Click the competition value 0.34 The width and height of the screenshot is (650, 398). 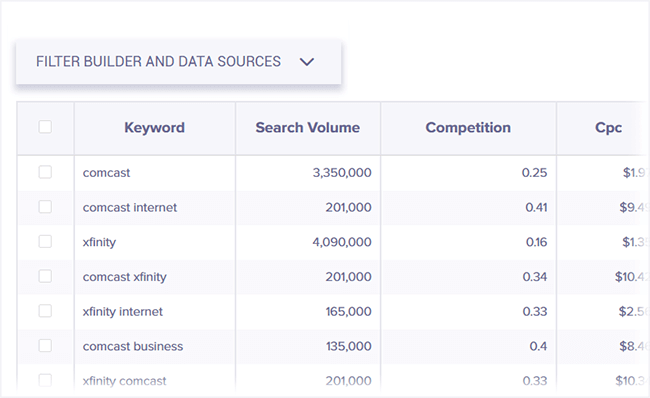535,277
